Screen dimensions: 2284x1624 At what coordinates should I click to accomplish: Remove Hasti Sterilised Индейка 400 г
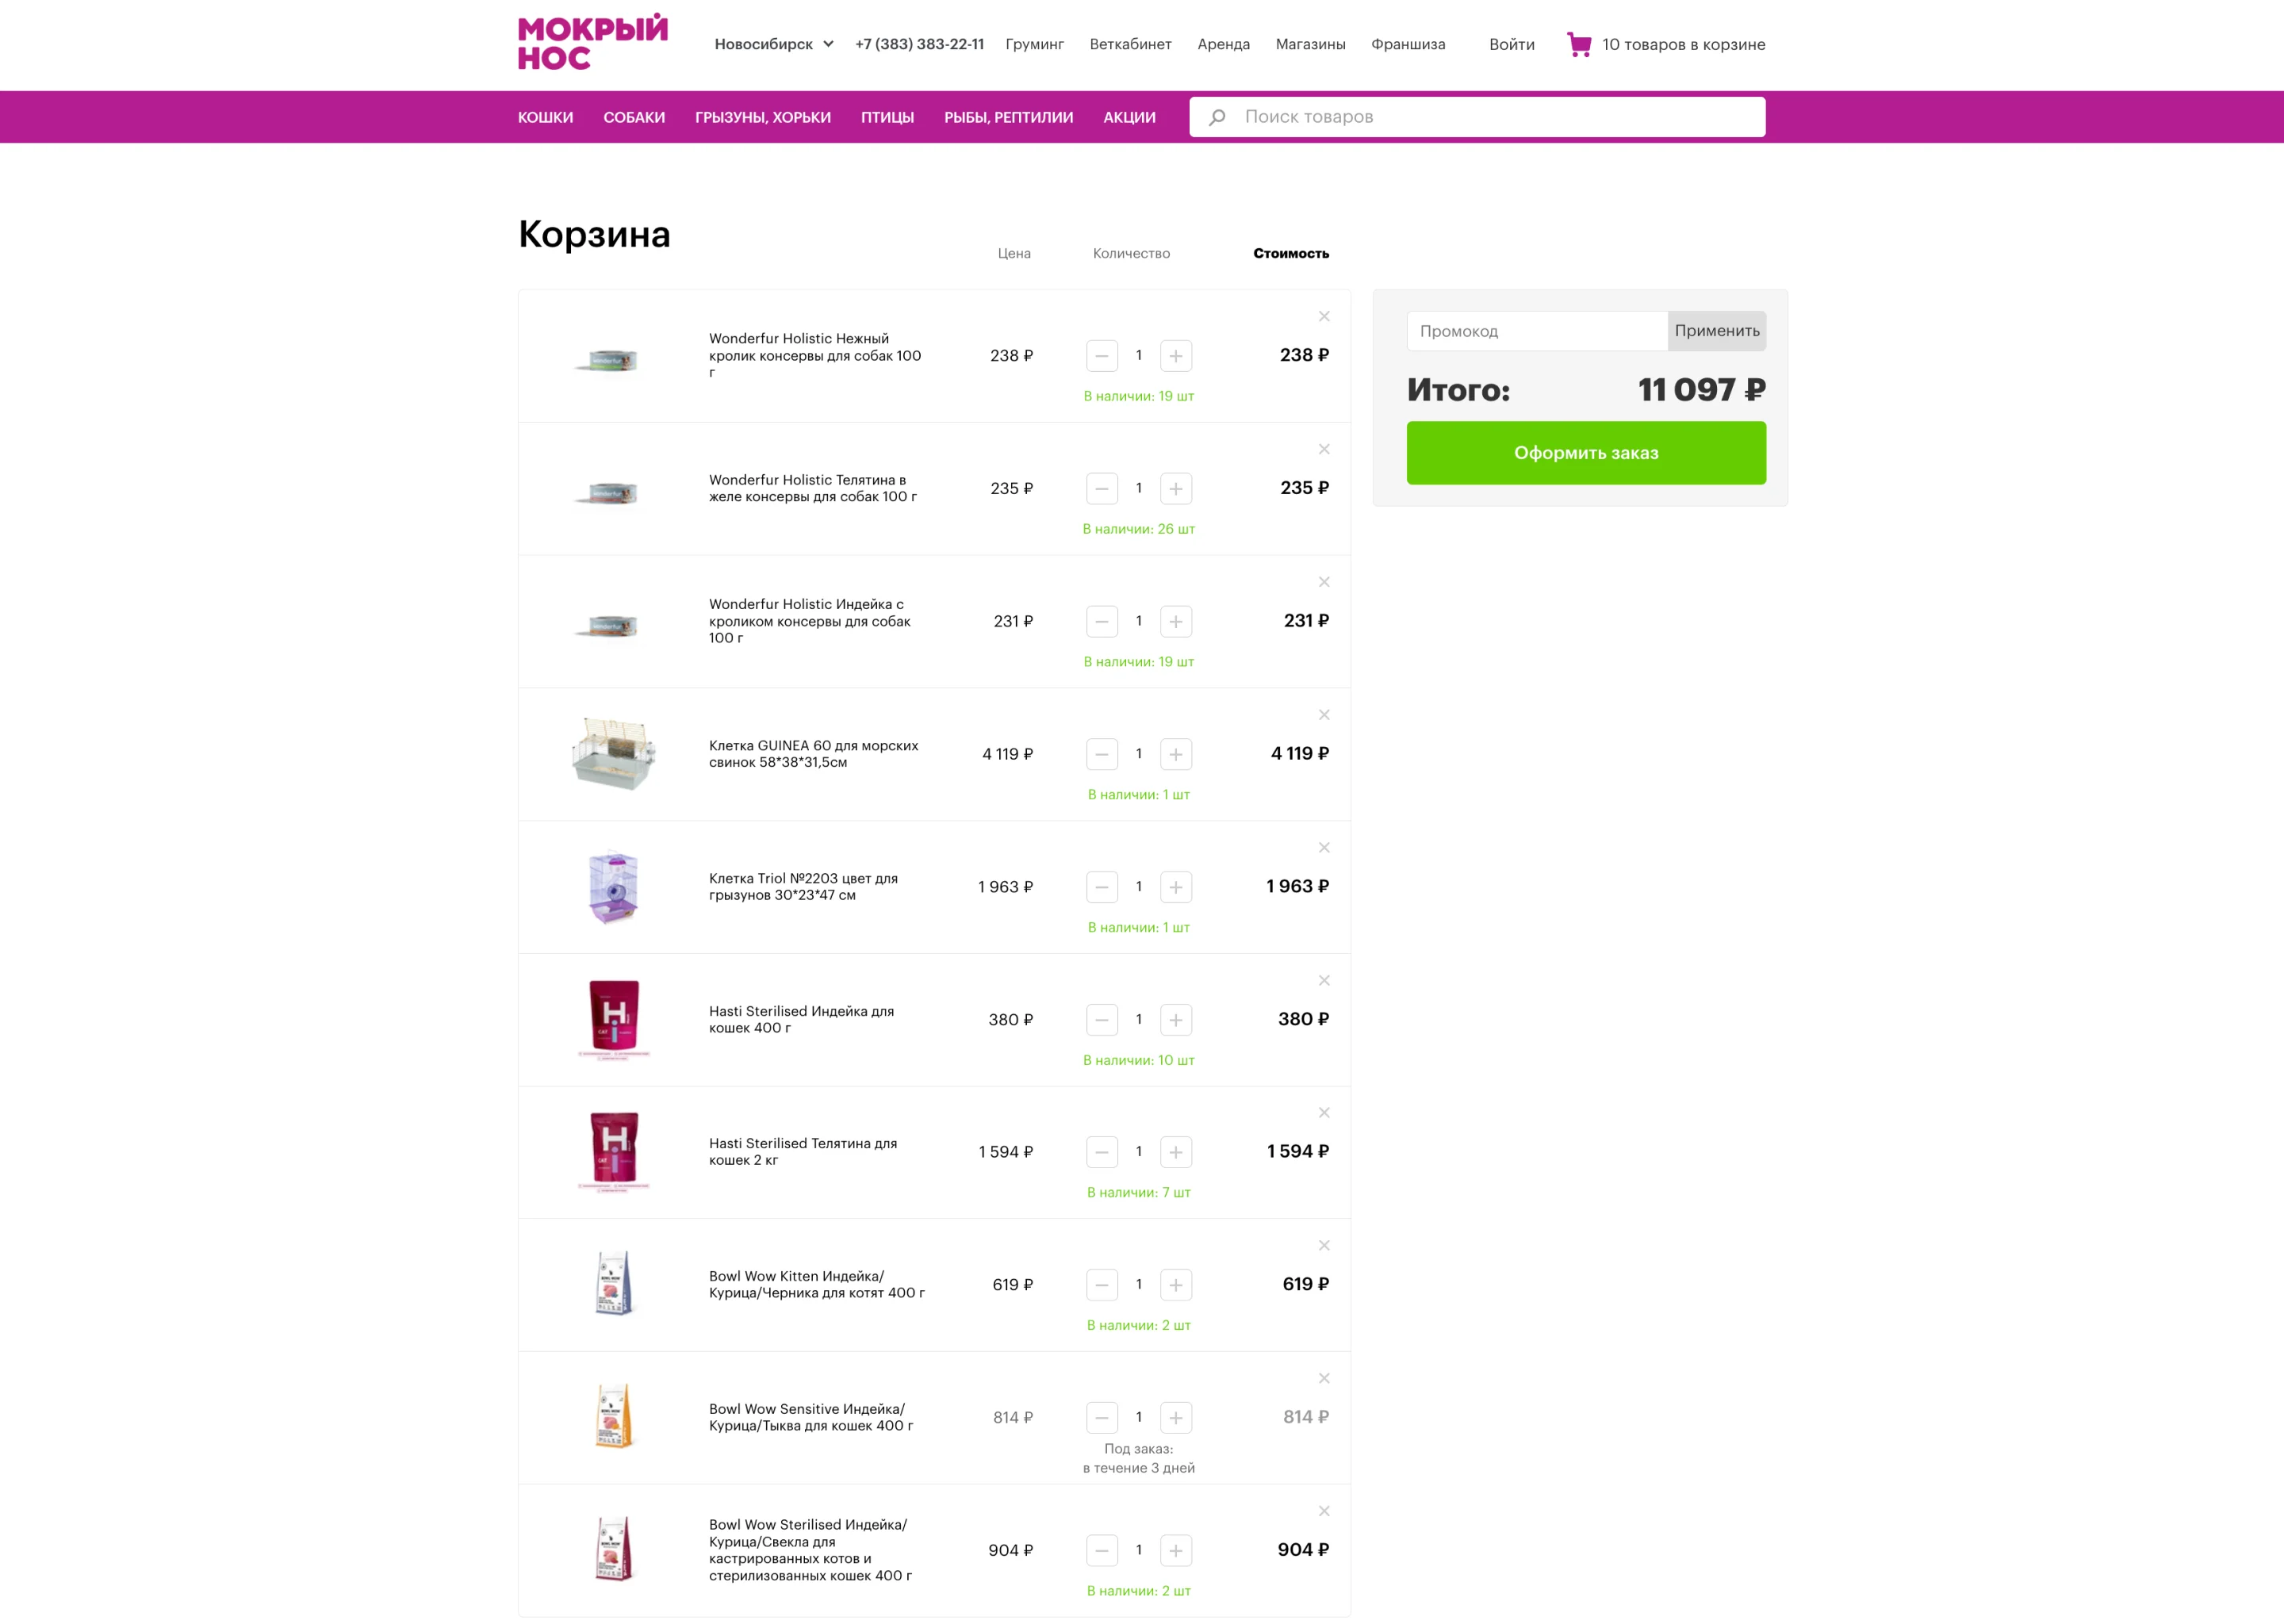(x=1324, y=980)
